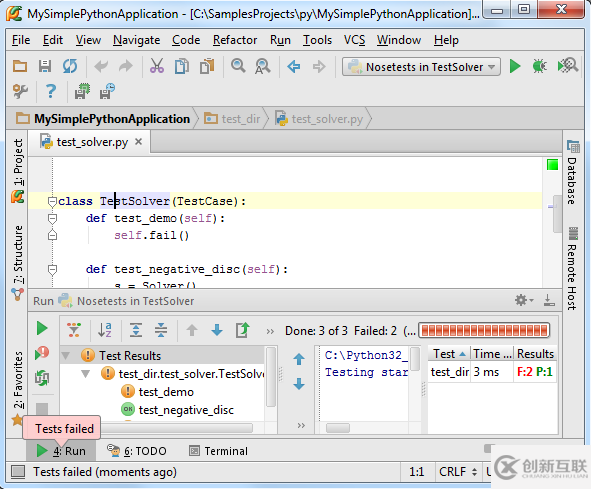
Task: Click the Rerun failed tests icon
Action: tap(42, 353)
